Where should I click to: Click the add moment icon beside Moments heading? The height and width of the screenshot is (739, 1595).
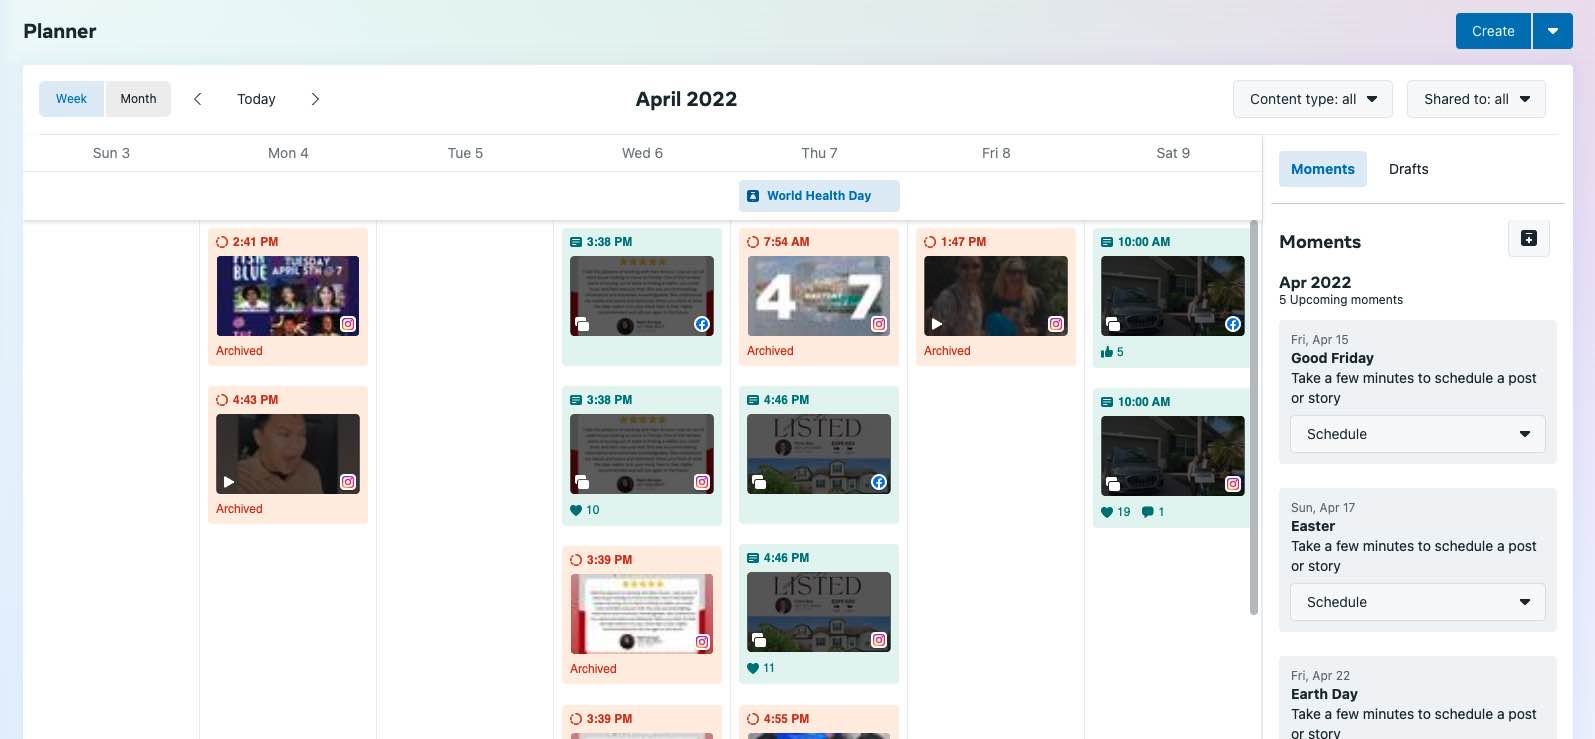[x=1528, y=239]
